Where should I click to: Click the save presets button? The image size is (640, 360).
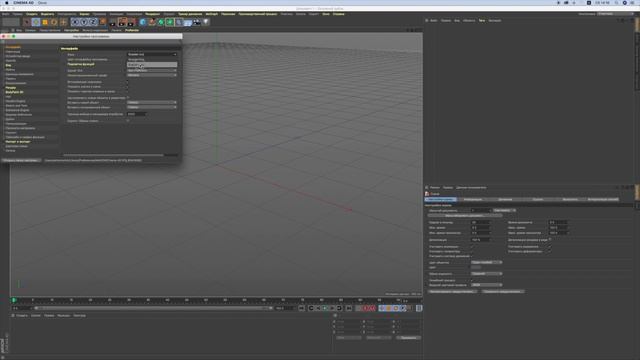point(503,291)
